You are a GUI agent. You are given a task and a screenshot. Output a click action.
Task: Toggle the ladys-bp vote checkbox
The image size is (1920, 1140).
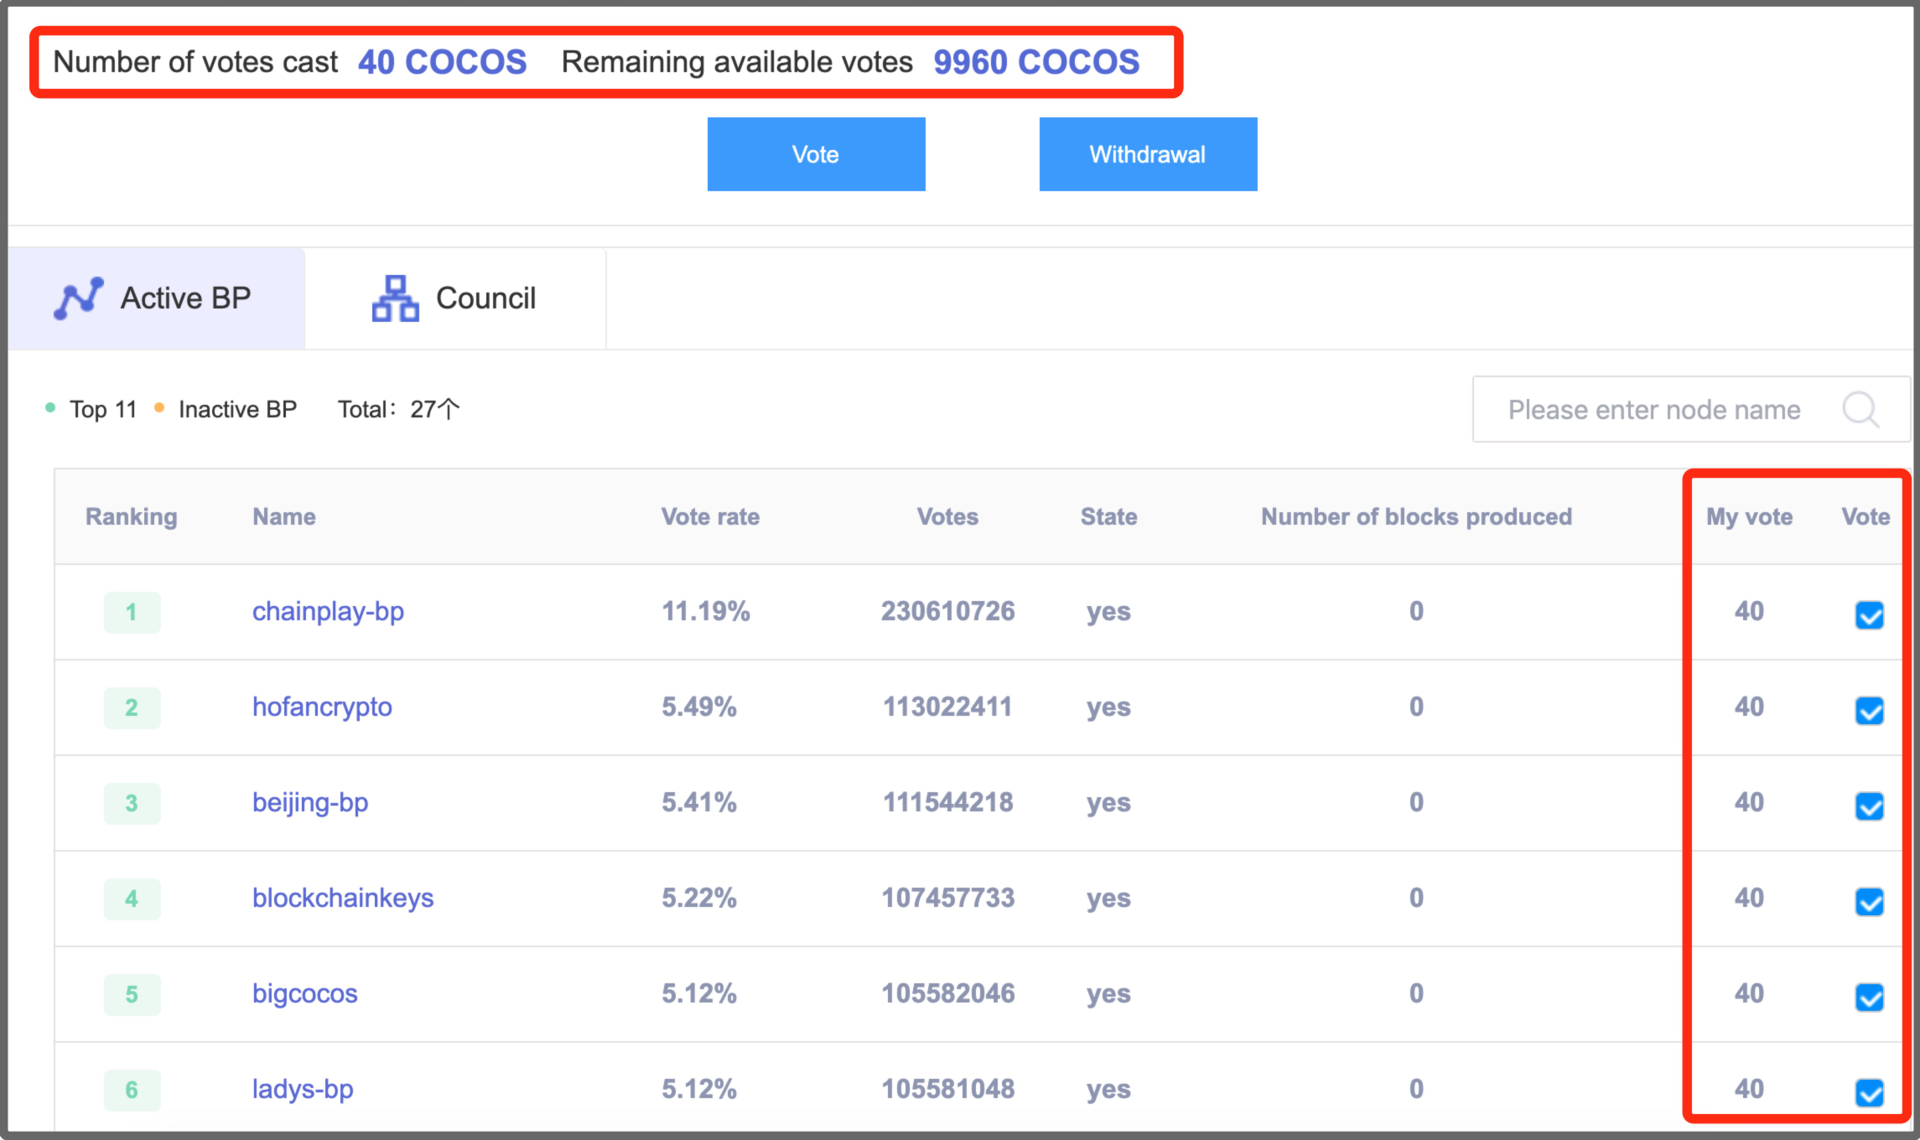(1869, 1092)
